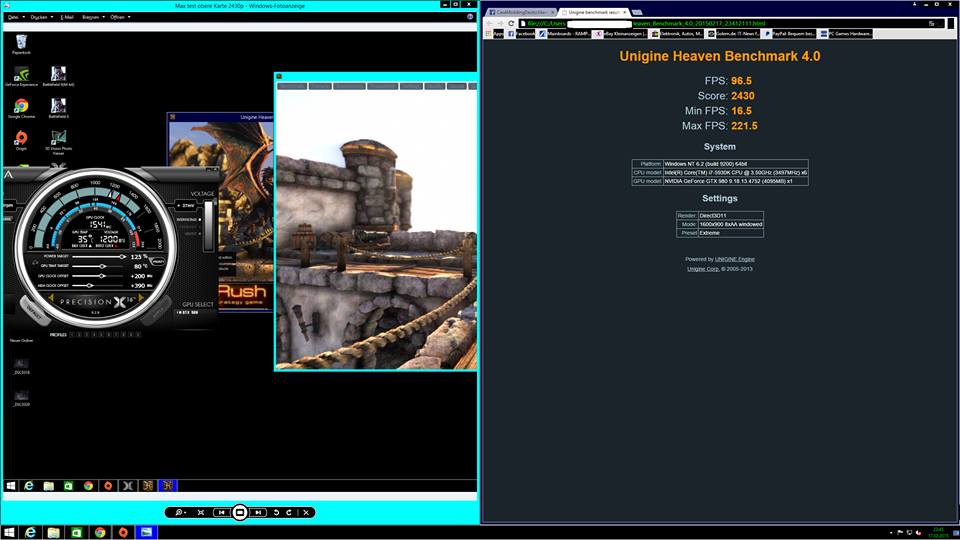960x540 pixels.
Task: Open the Elektronik, Autos bookmark
Action: coord(677,34)
